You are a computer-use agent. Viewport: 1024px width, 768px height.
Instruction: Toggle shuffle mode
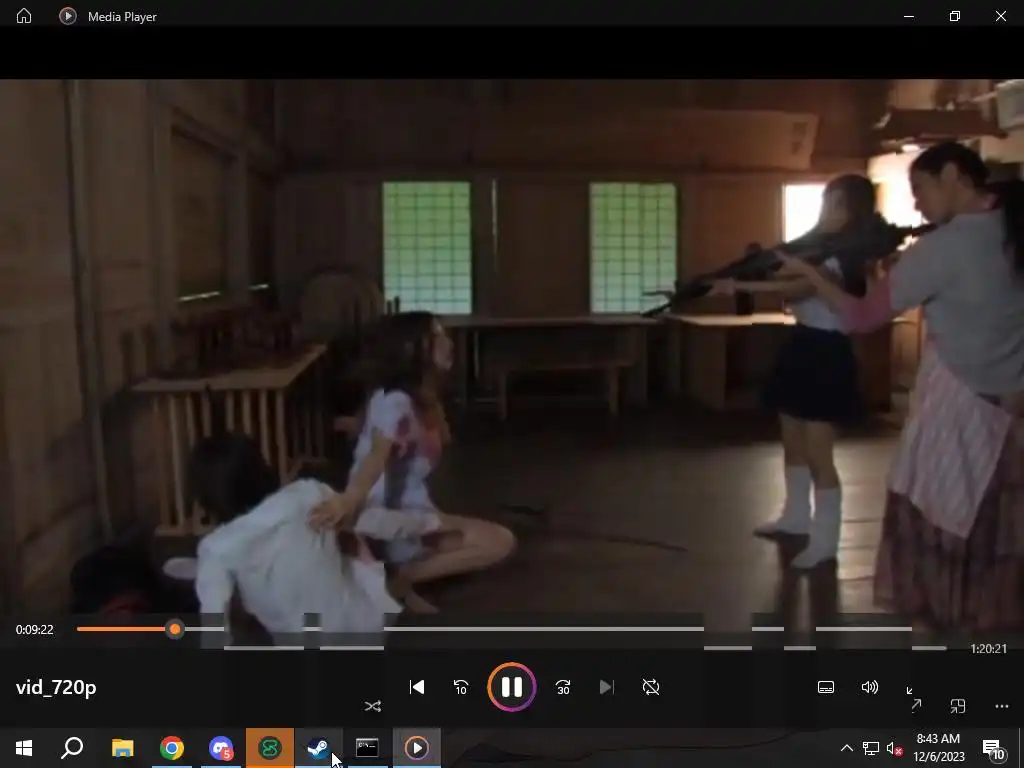coord(373,706)
